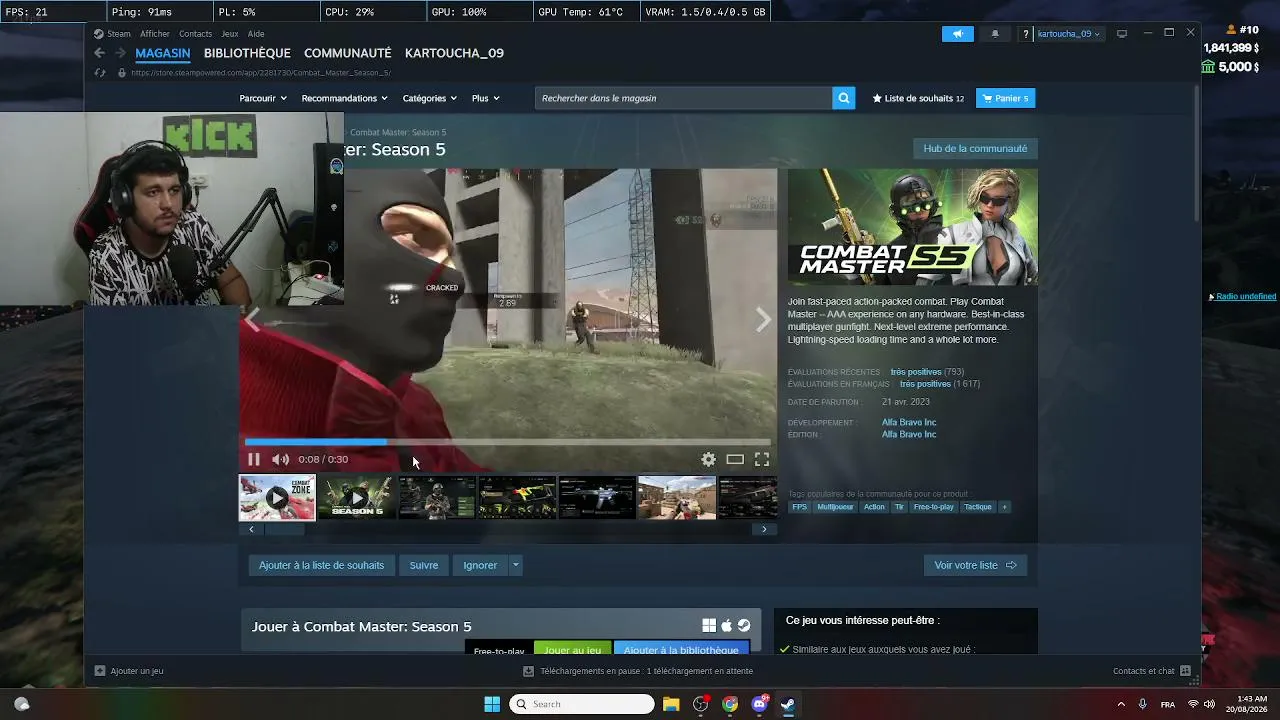
Task: Click the thumbnail strip scrollbar handle
Action: [284, 529]
